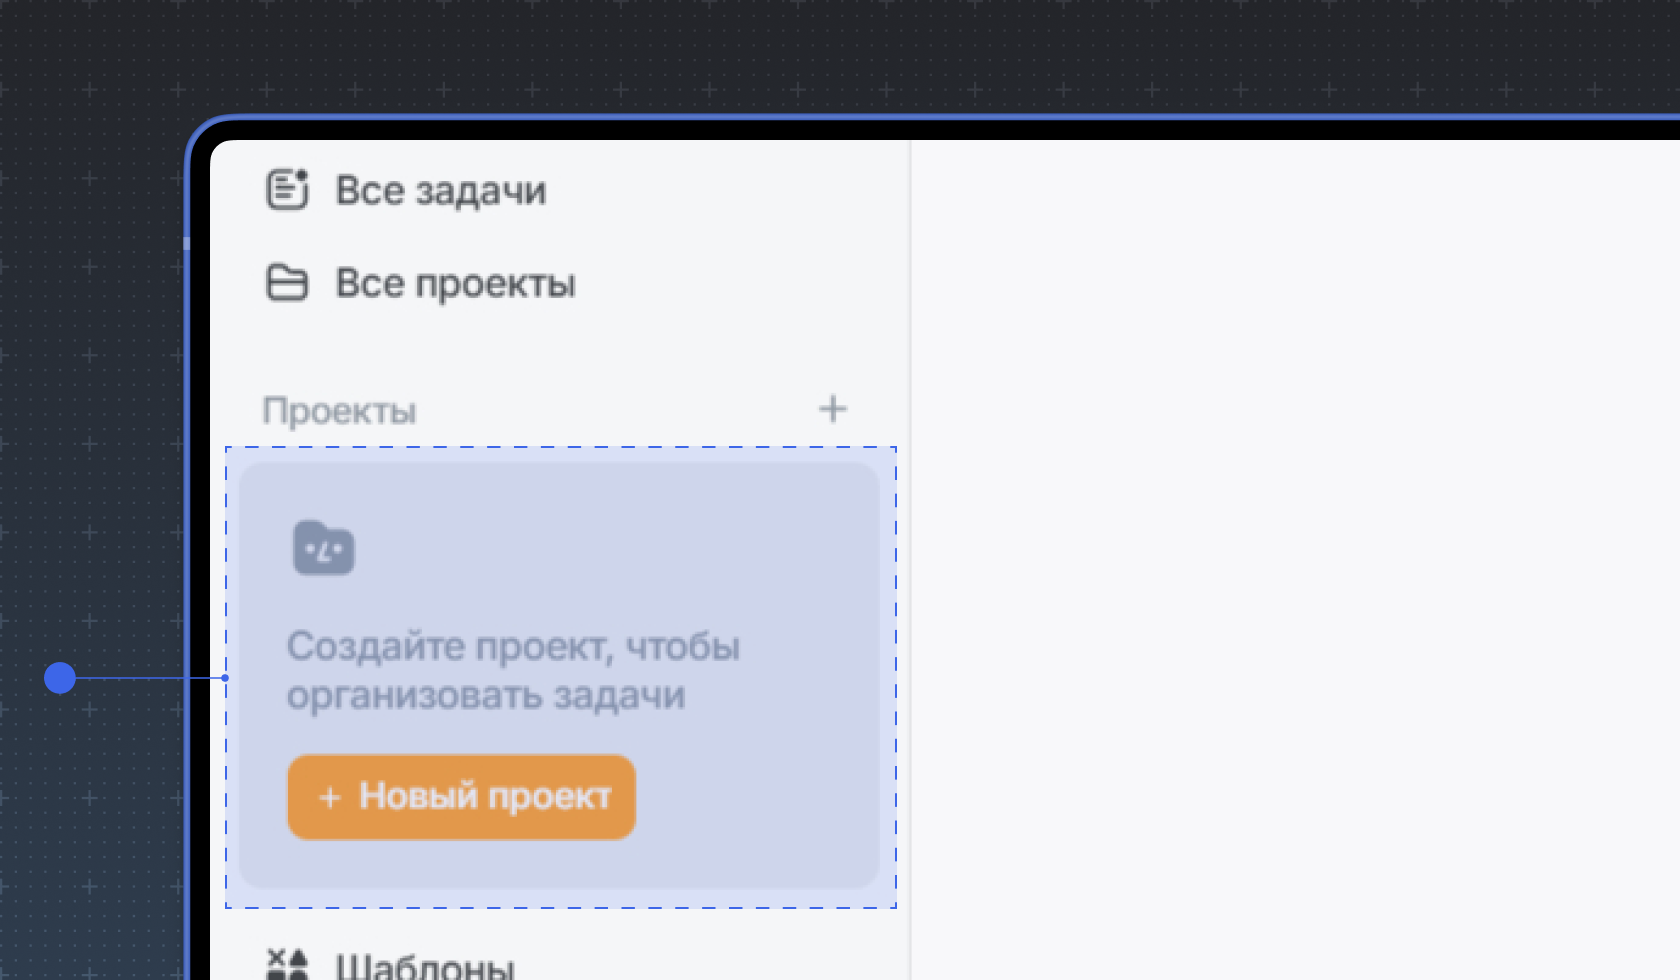Click the blue annotation dot on the left
1680x980 pixels.
tap(61, 678)
